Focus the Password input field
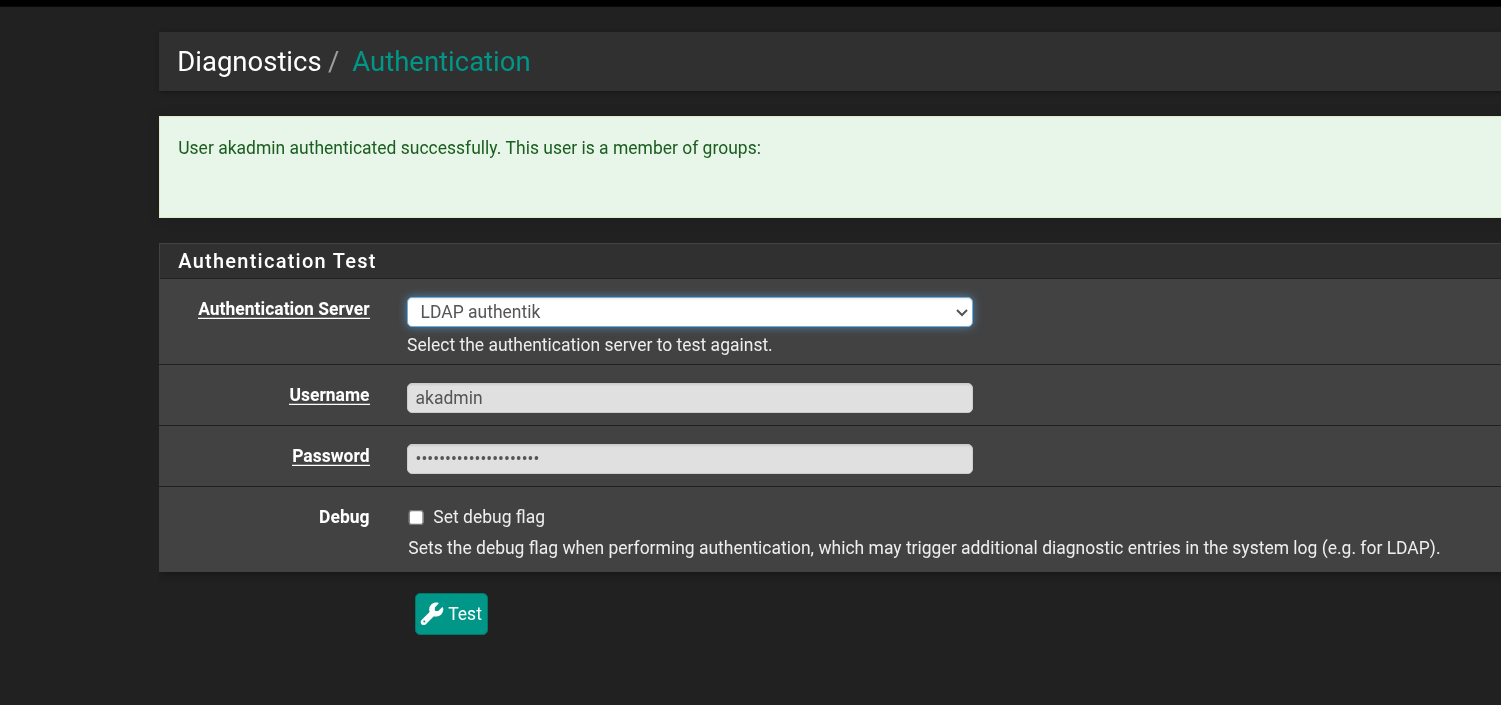The height and width of the screenshot is (705, 1501). (x=690, y=459)
